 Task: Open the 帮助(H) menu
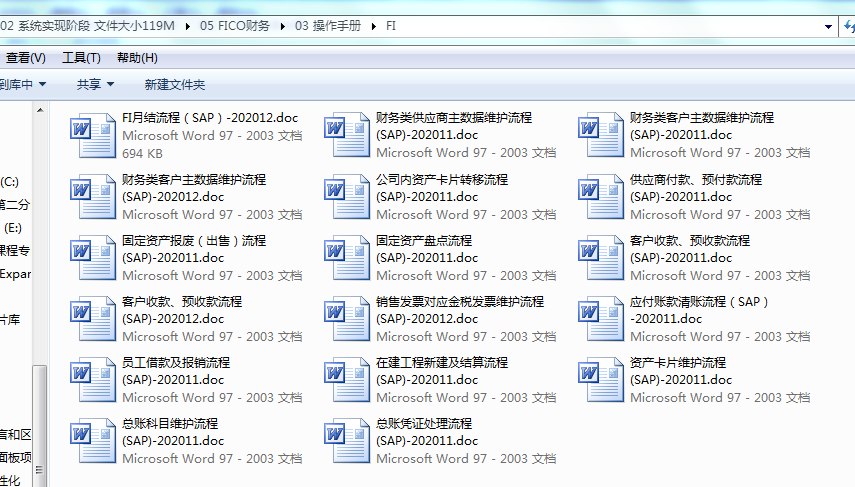click(x=137, y=58)
